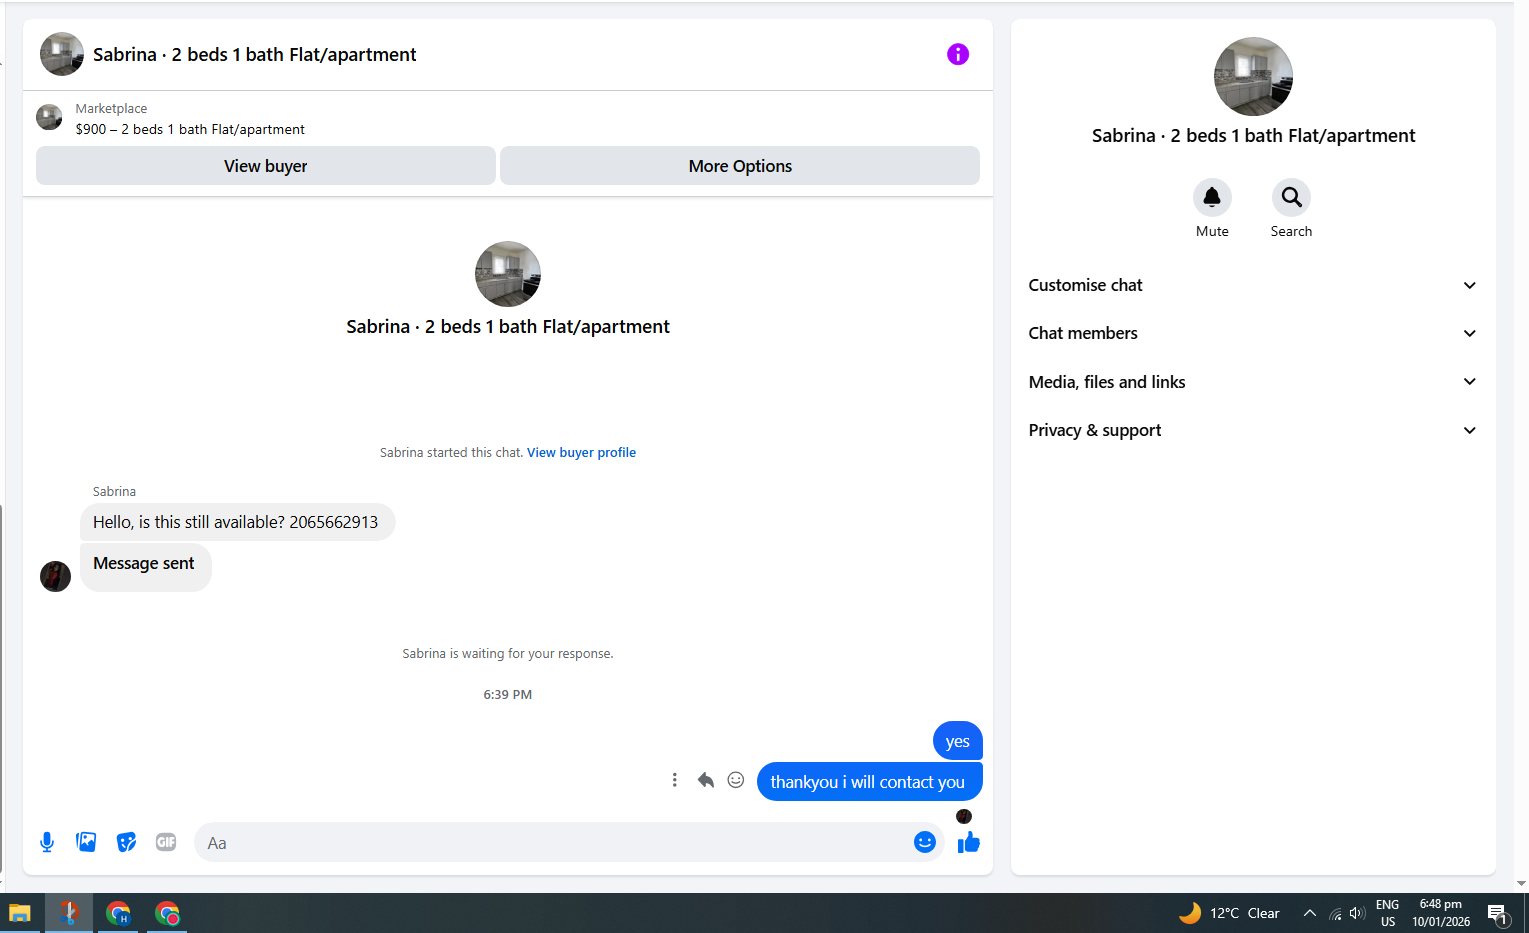This screenshot has height=933, width=1529.
Task: Click Marketplace label link
Action: 111,108
